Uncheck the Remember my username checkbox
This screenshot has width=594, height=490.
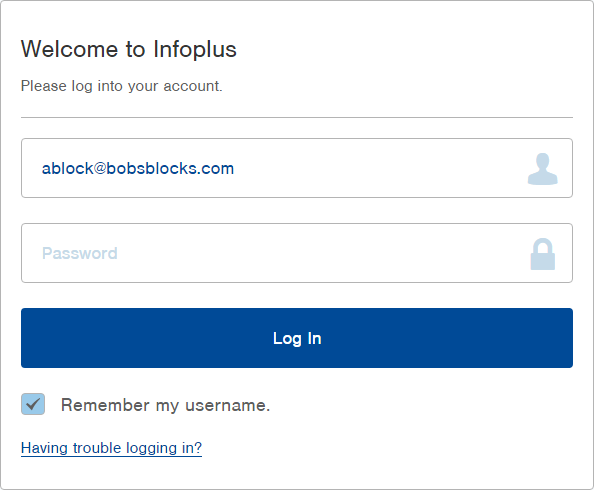pos(33,404)
